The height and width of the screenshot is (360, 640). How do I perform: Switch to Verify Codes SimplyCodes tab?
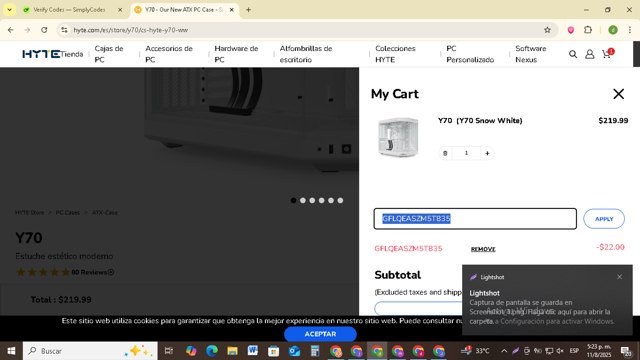[69, 9]
